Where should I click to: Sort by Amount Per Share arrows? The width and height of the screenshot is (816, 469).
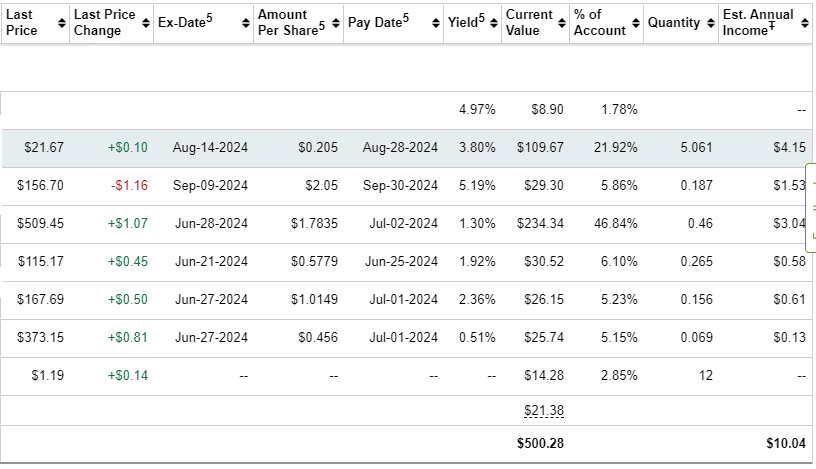[335, 23]
